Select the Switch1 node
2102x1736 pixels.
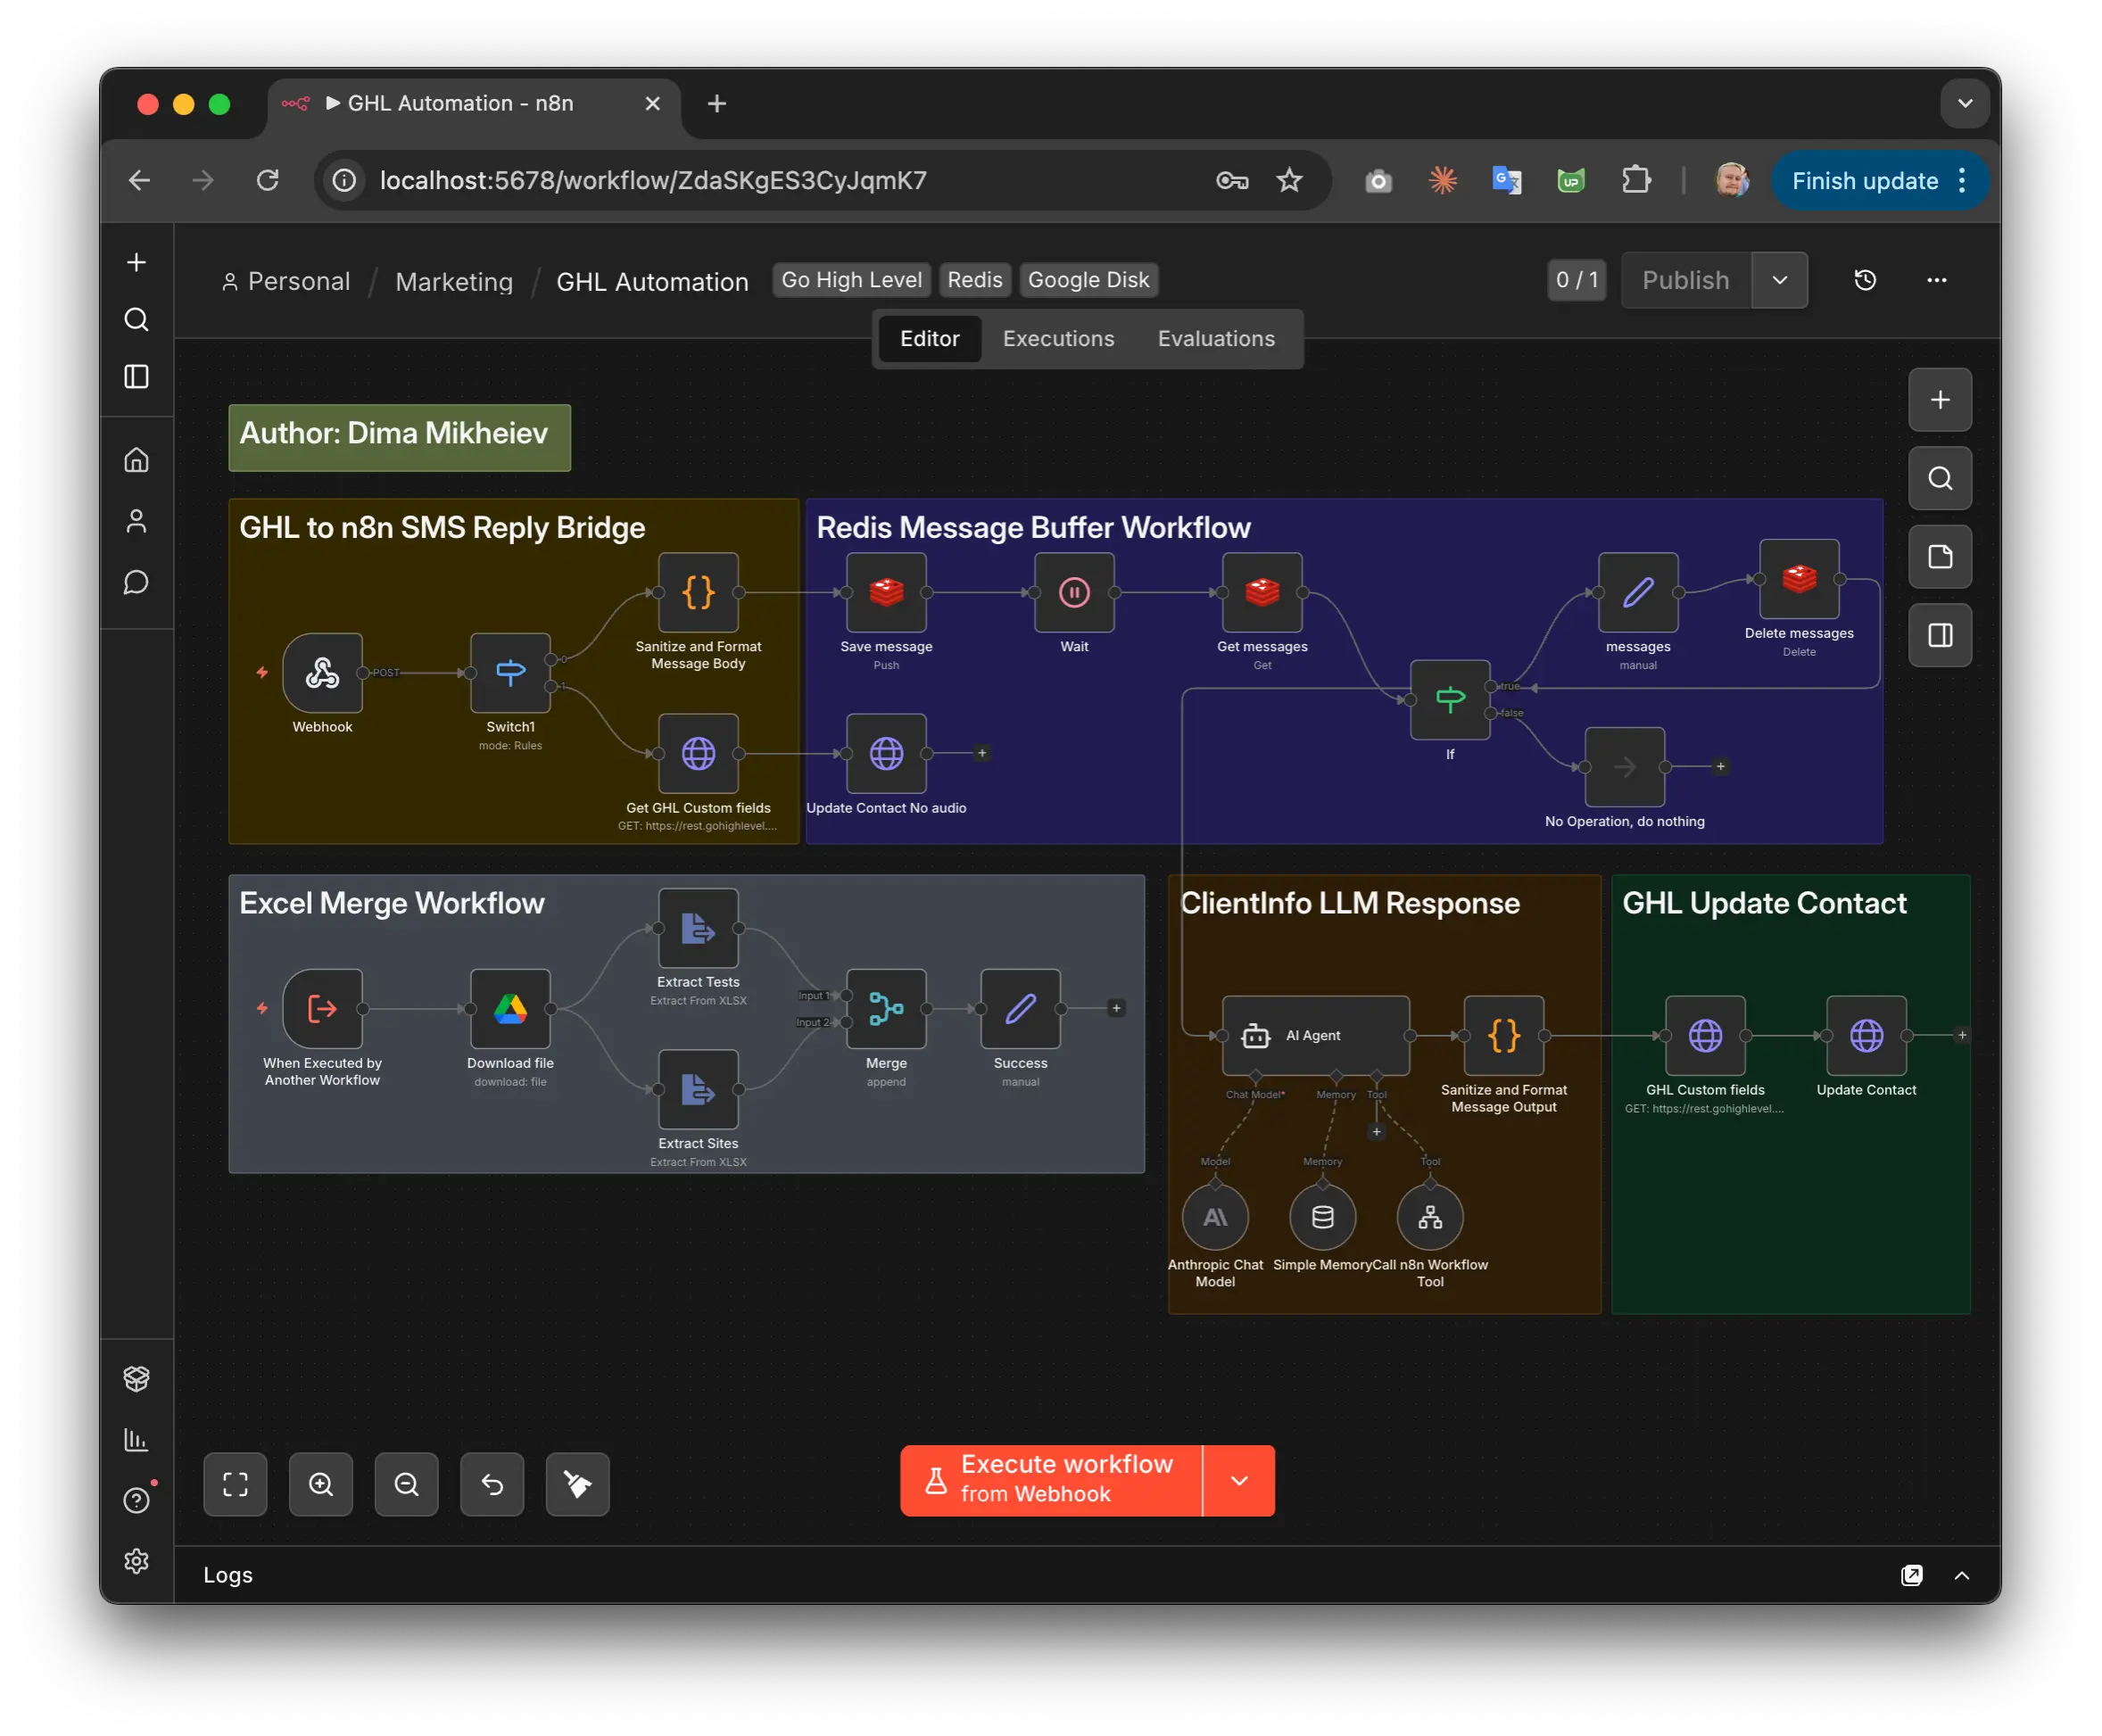coord(510,672)
